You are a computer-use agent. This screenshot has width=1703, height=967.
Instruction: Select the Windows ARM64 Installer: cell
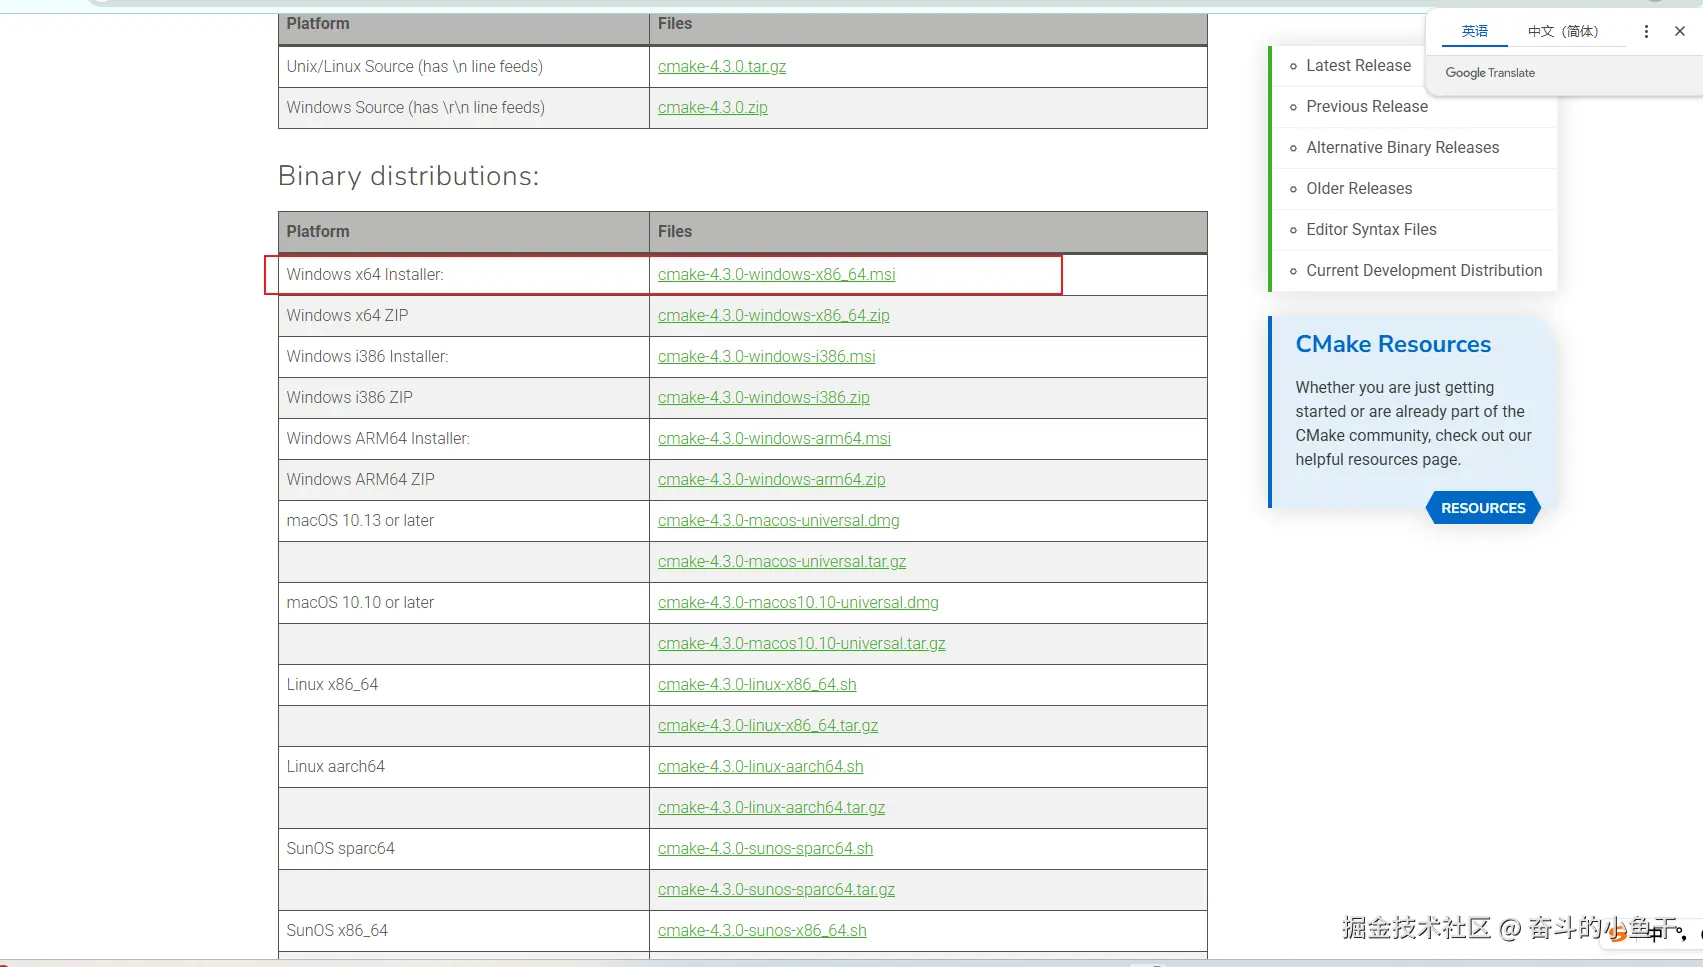click(x=464, y=439)
